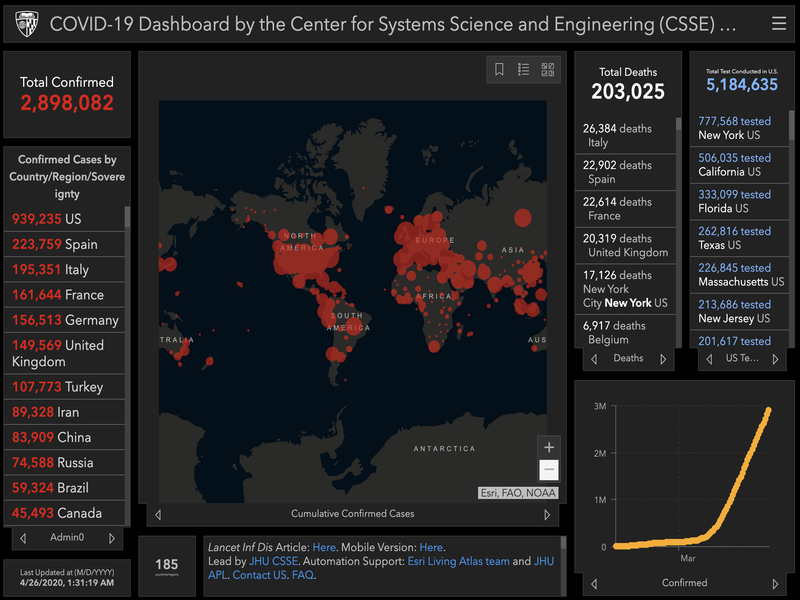Open the Contact US link

pos(259,575)
